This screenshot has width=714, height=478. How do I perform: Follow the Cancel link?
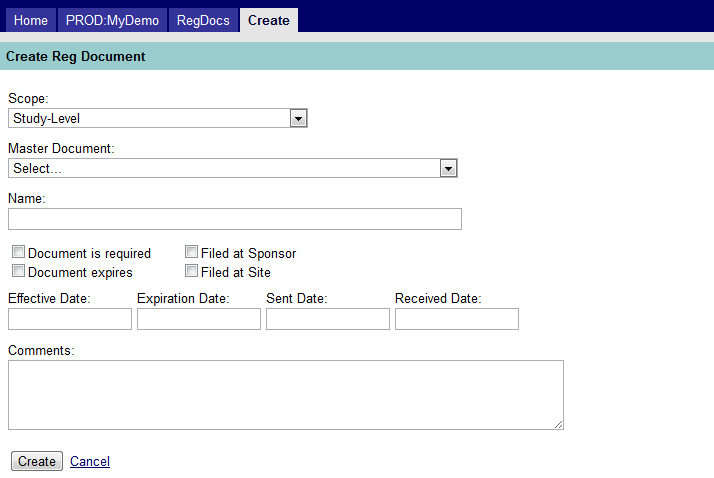click(x=90, y=461)
